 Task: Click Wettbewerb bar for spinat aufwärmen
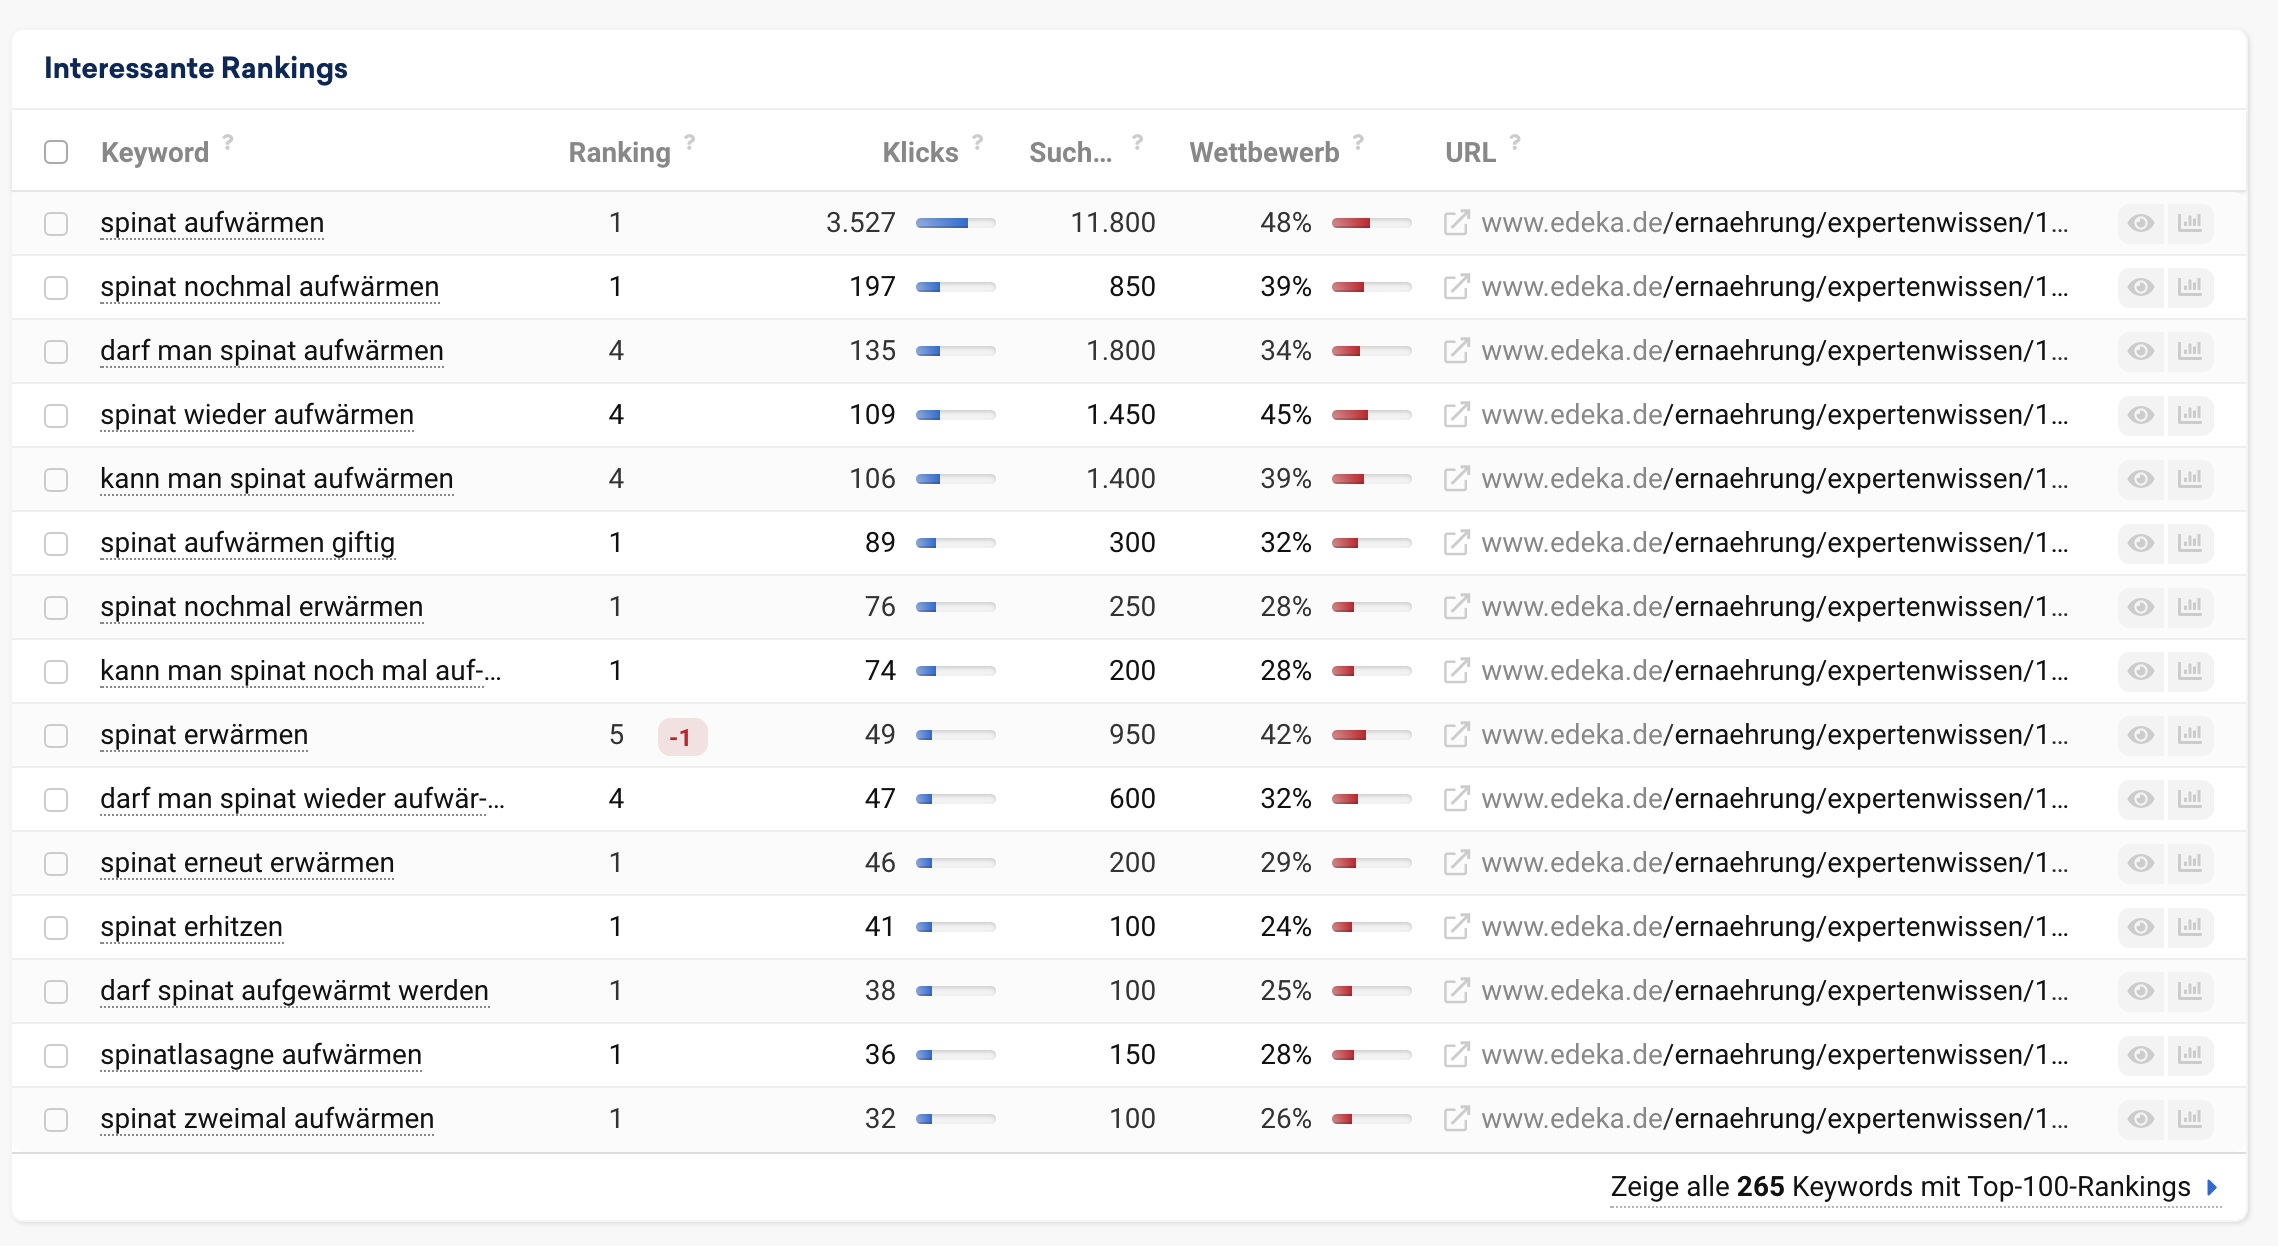1371,223
